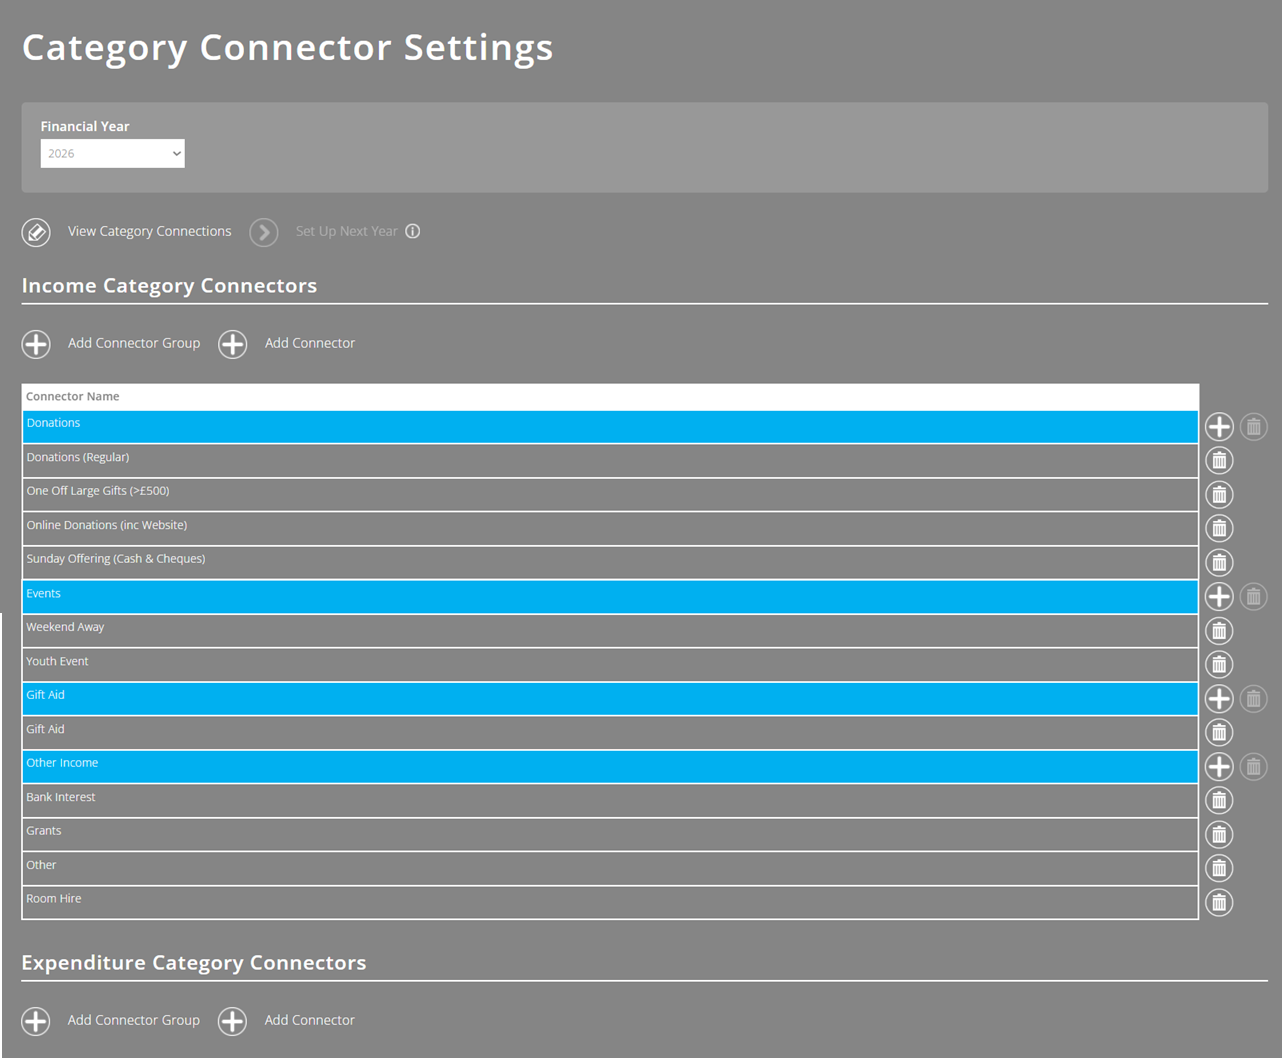Image resolution: width=1282 pixels, height=1058 pixels.
Task: Add a connector to the Gift Aid group
Action: [1219, 699]
